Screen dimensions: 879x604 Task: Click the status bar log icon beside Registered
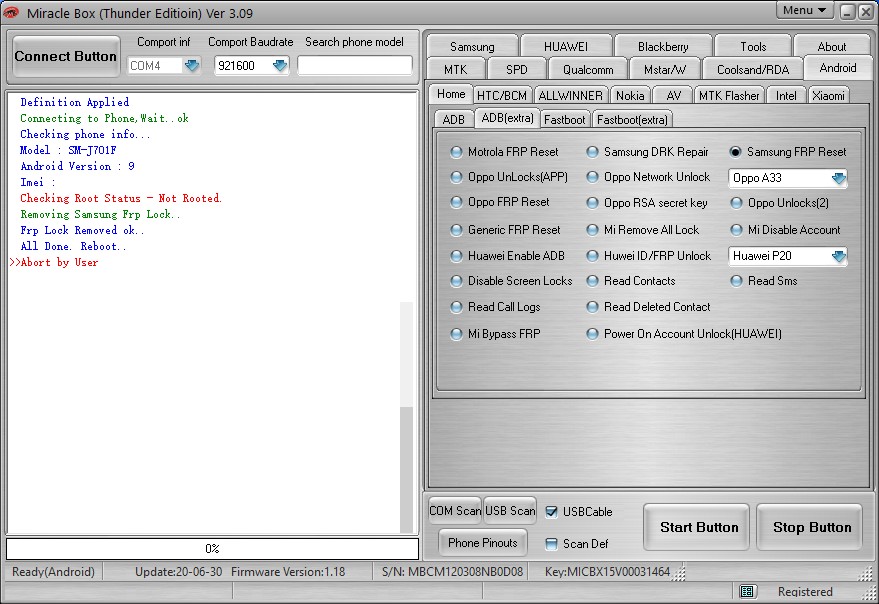pyautogui.click(x=746, y=592)
